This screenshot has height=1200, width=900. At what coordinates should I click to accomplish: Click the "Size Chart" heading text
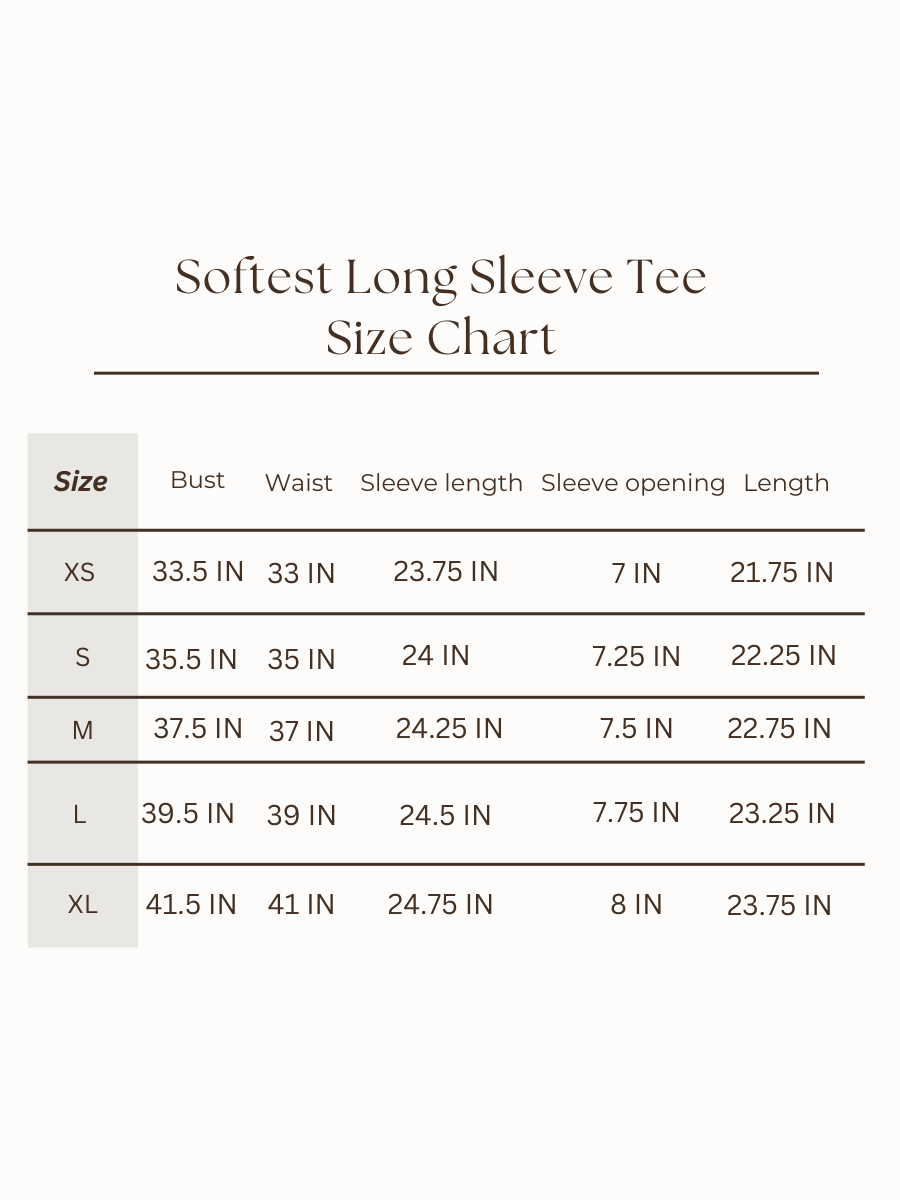pyautogui.click(x=441, y=337)
